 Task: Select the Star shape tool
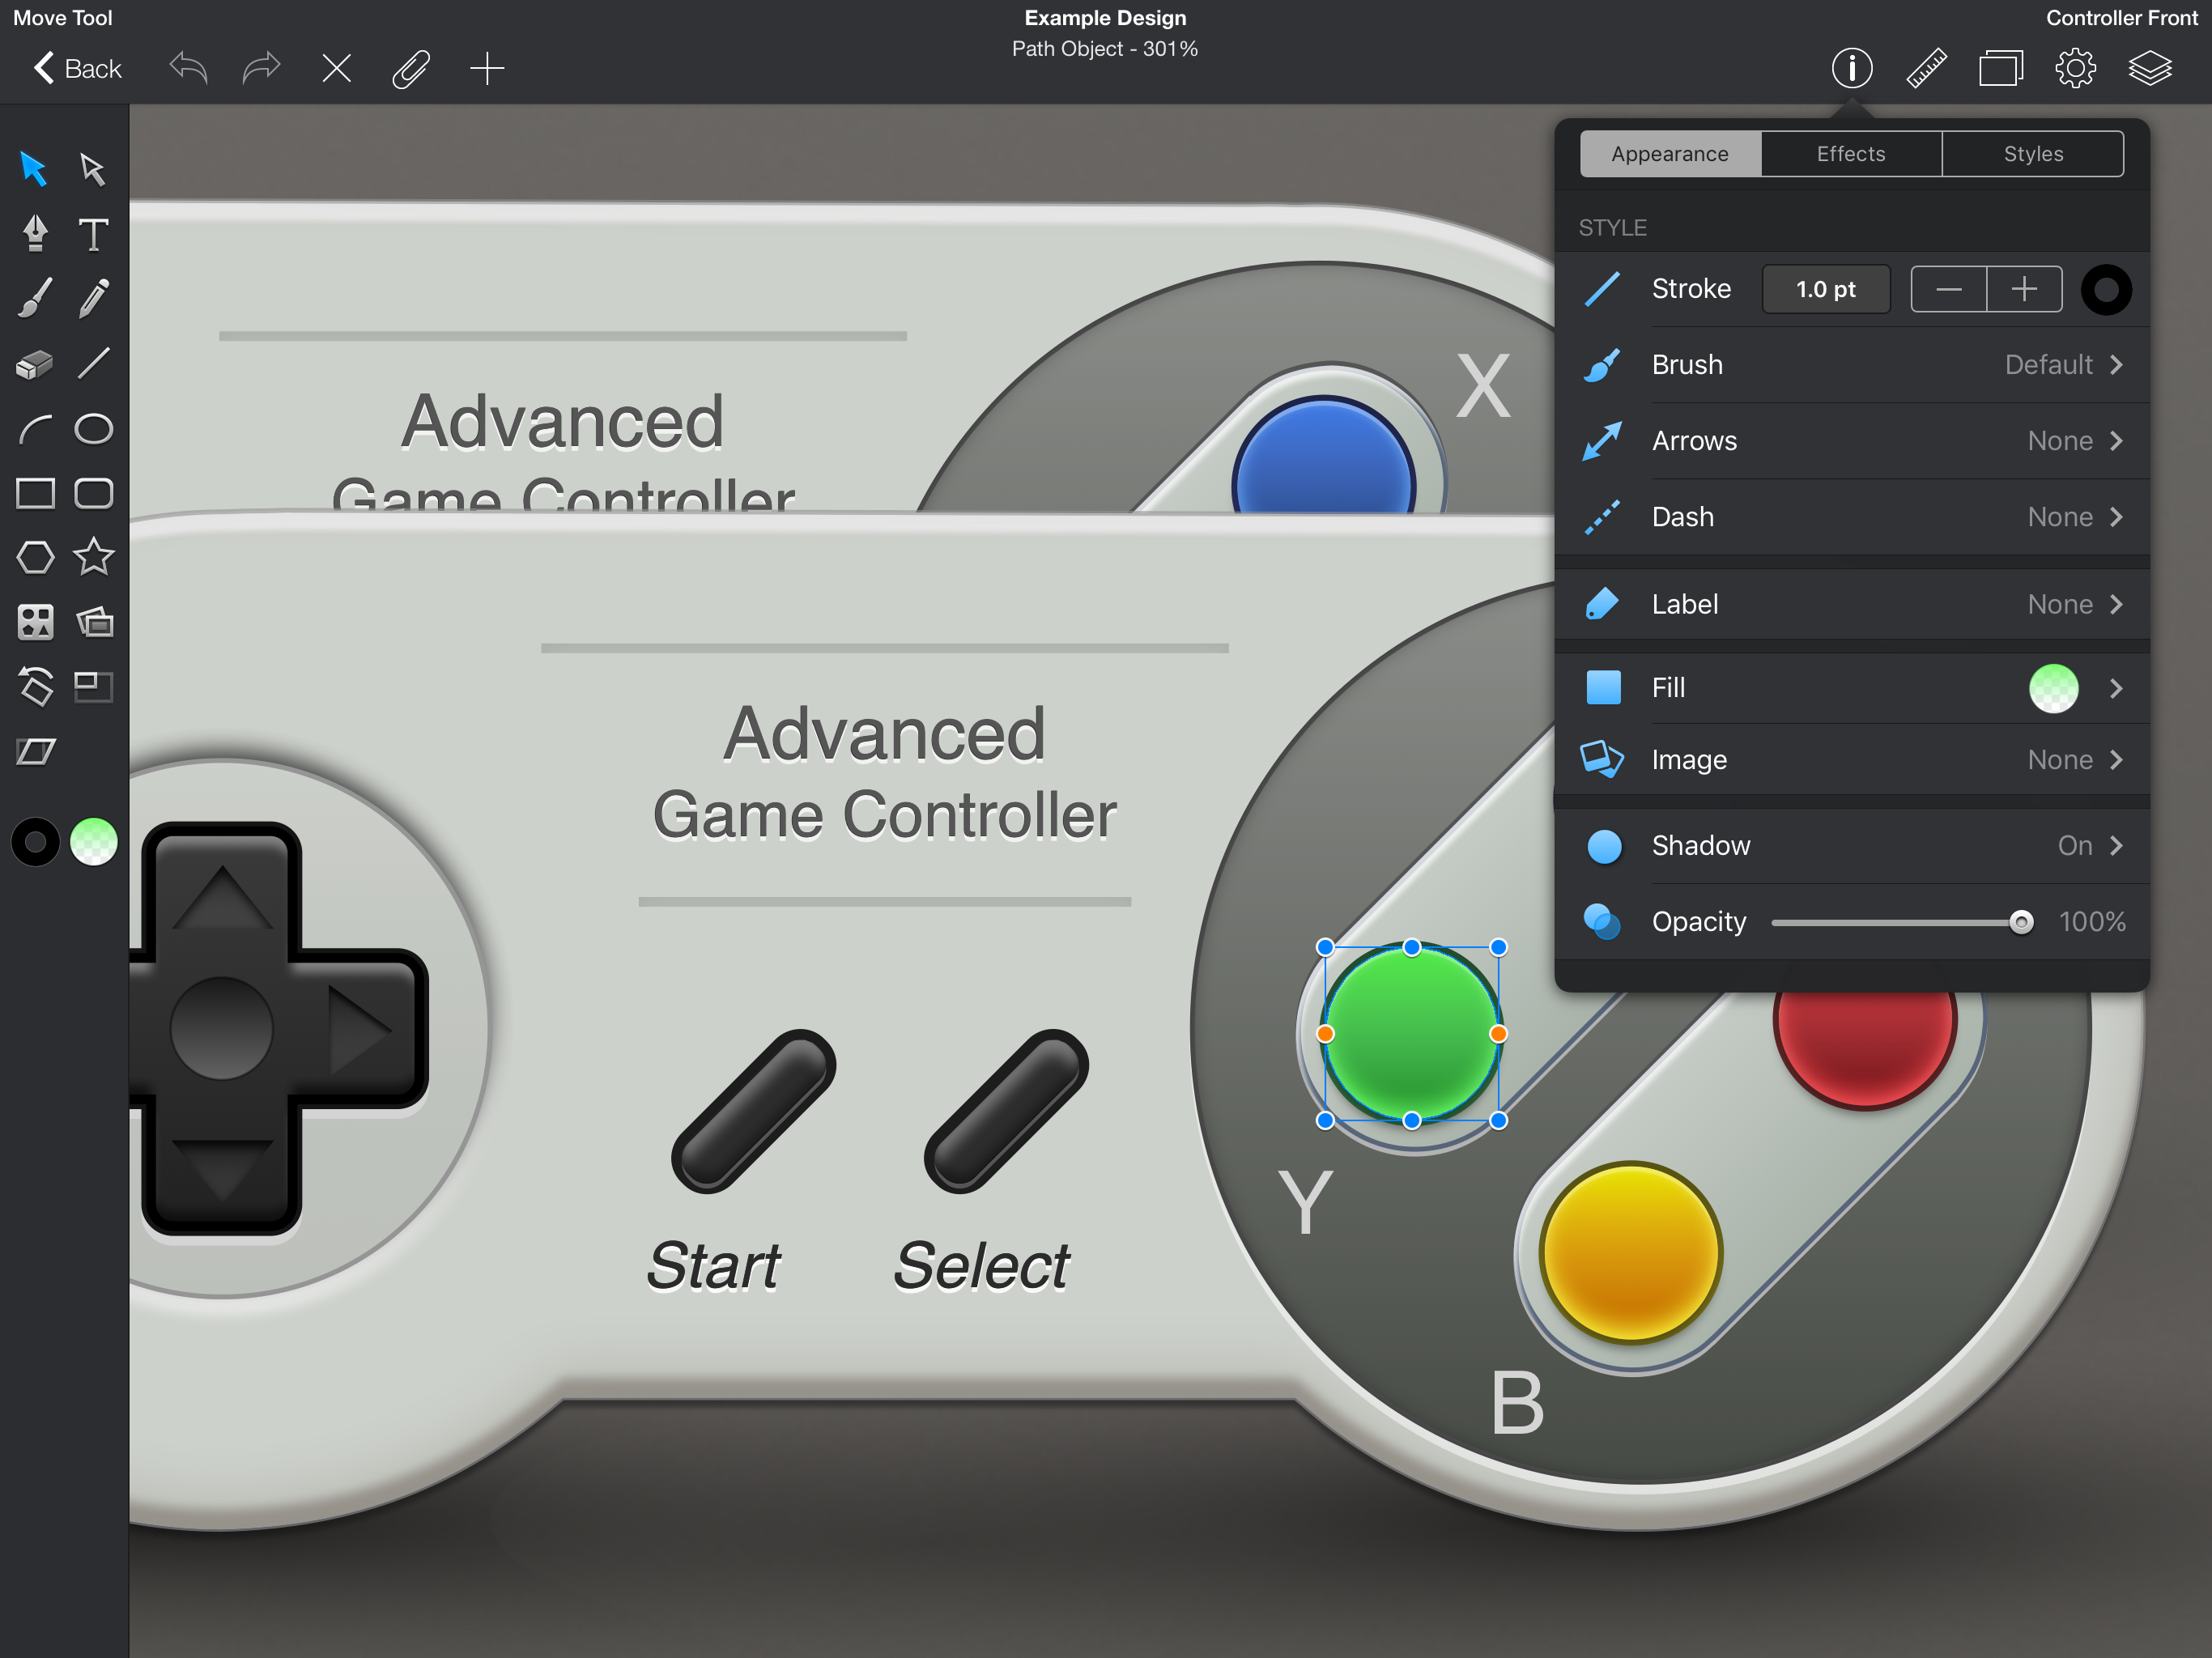(x=93, y=558)
